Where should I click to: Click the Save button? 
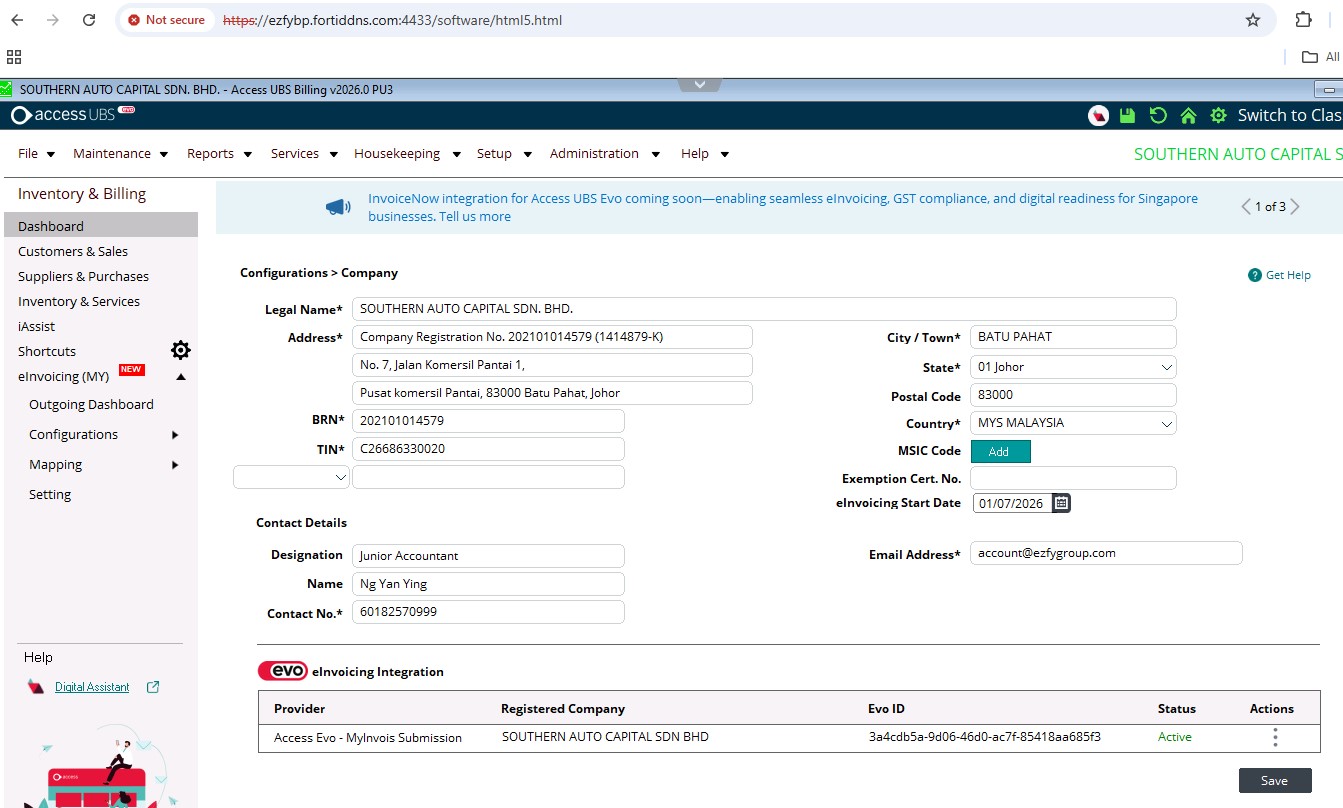(x=1275, y=781)
